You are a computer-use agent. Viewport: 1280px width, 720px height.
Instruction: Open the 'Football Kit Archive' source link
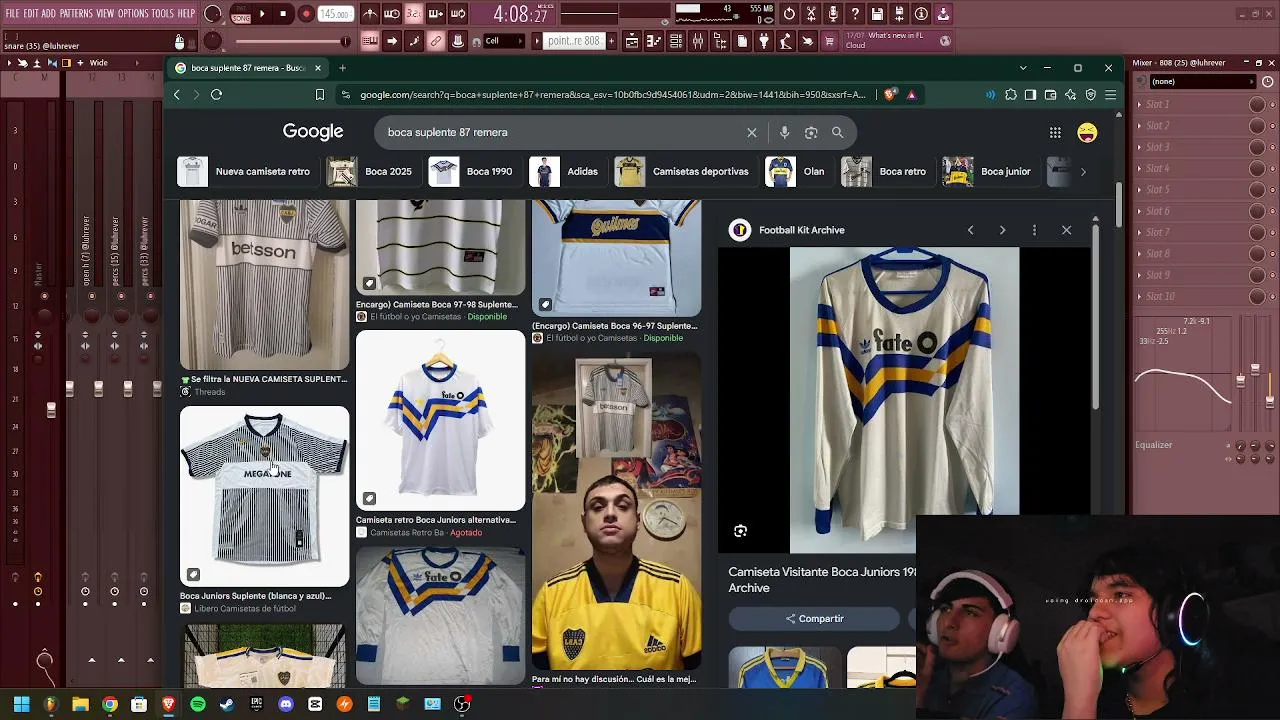point(788,230)
